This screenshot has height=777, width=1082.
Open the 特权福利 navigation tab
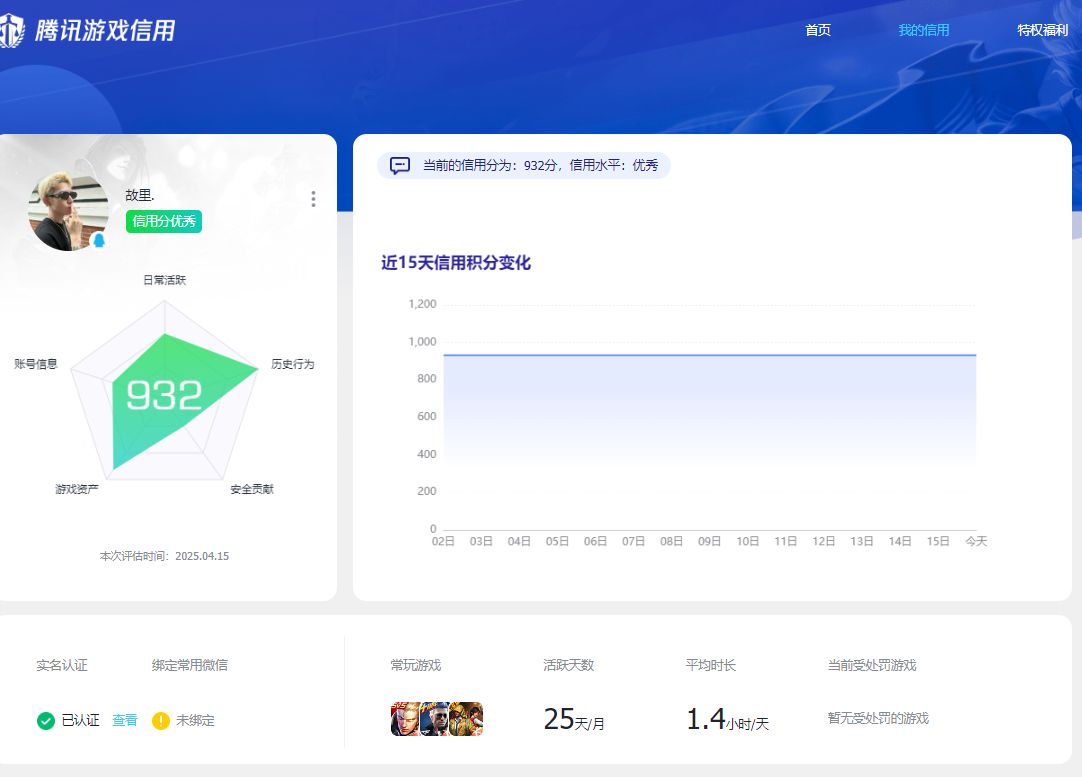tap(1043, 30)
